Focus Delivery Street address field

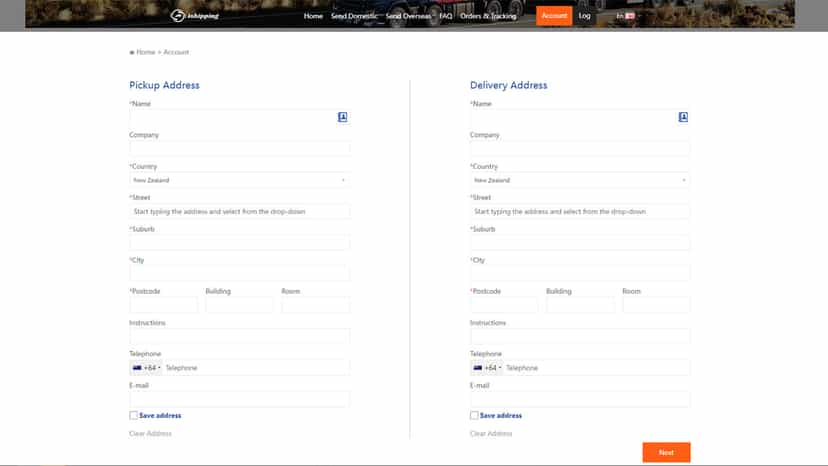(580, 211)
